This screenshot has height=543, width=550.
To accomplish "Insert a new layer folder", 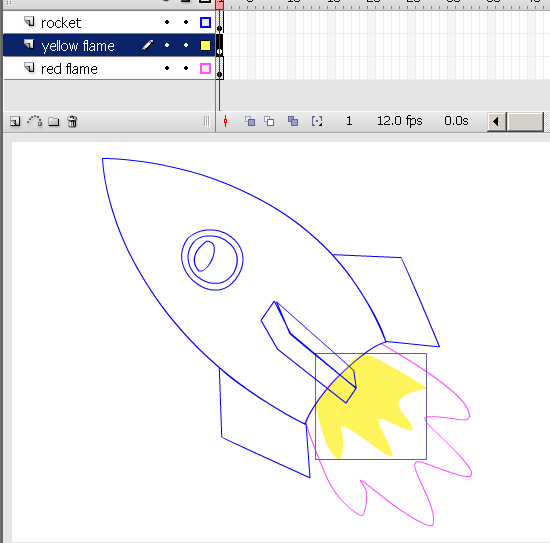I will tap(54, 121).
